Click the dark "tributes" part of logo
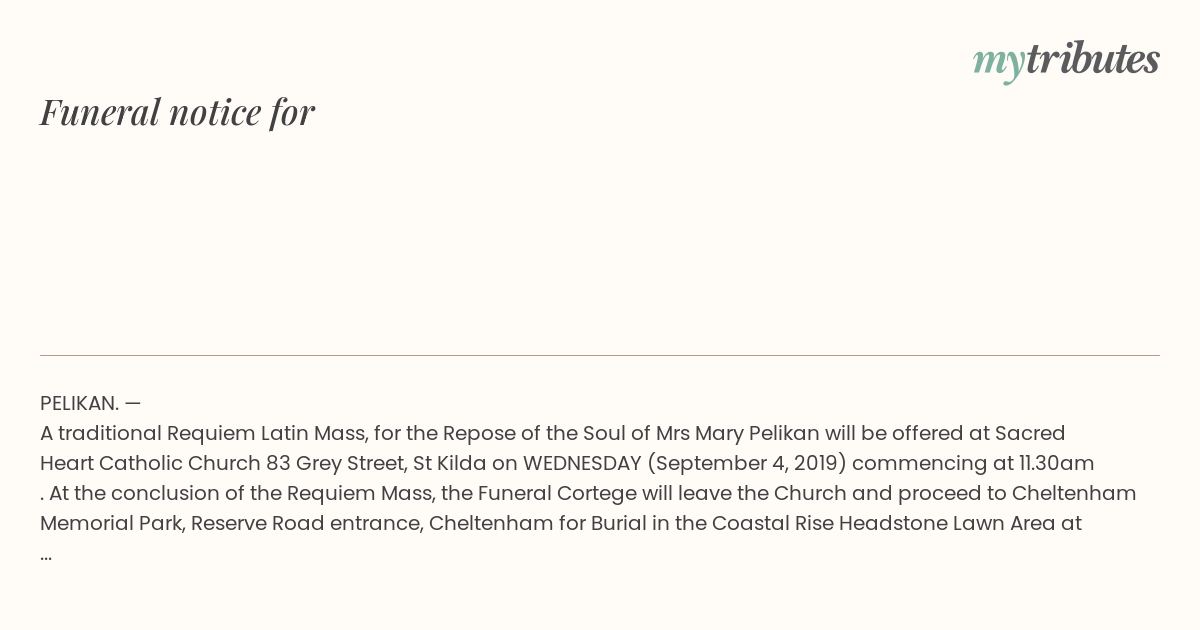This screenshot has height=630, width=1200. [x=1092, y=59]
